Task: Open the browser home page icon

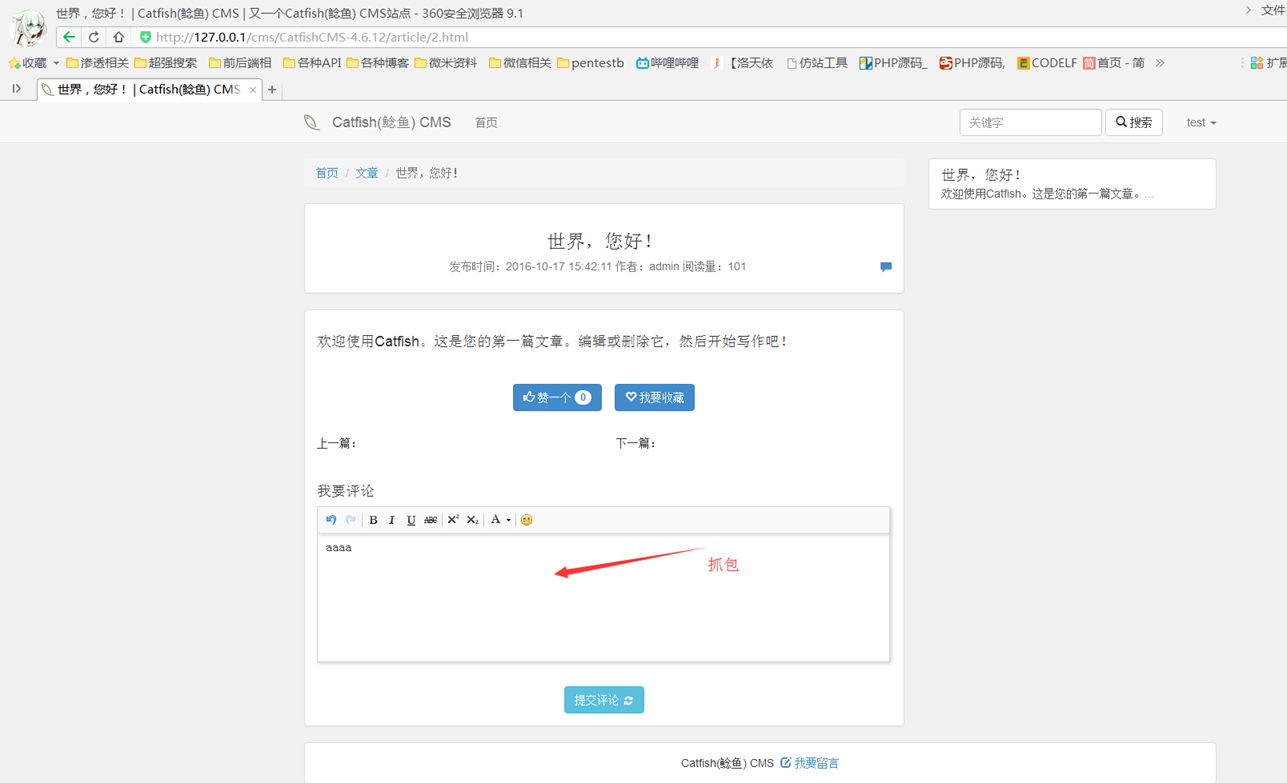Action: (x=118, y=37)
